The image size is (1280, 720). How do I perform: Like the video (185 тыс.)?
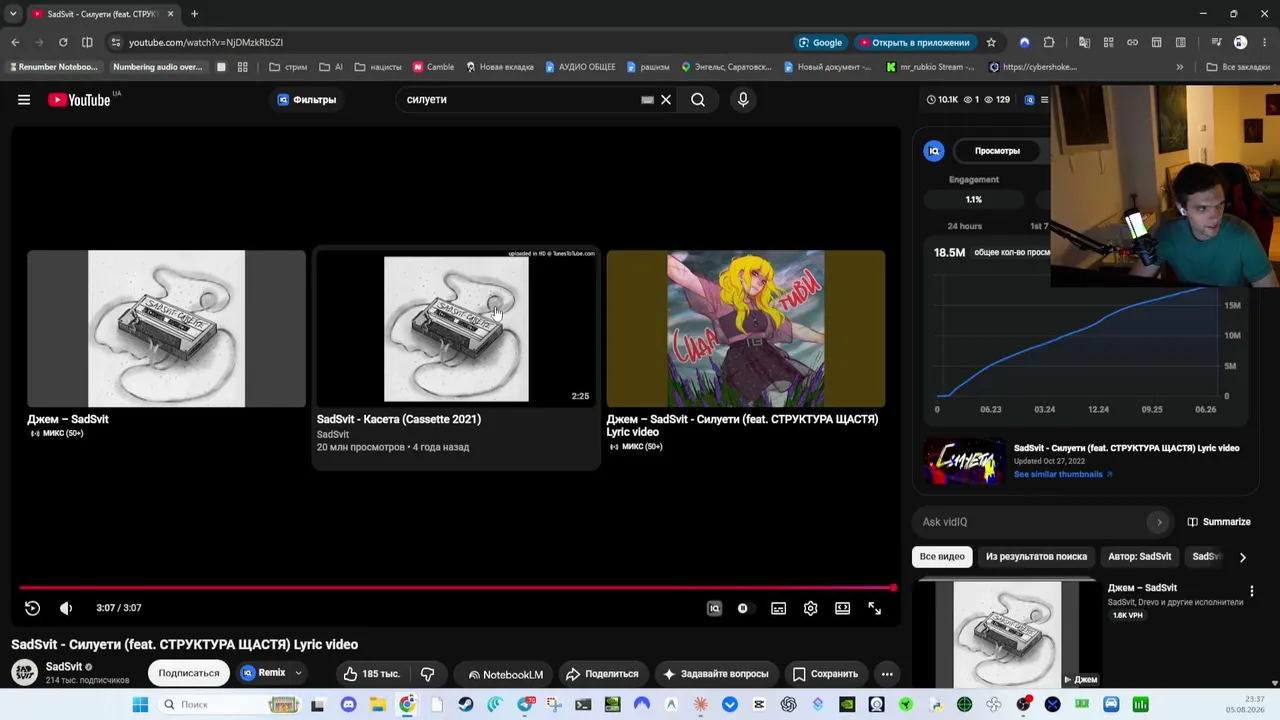371,674
